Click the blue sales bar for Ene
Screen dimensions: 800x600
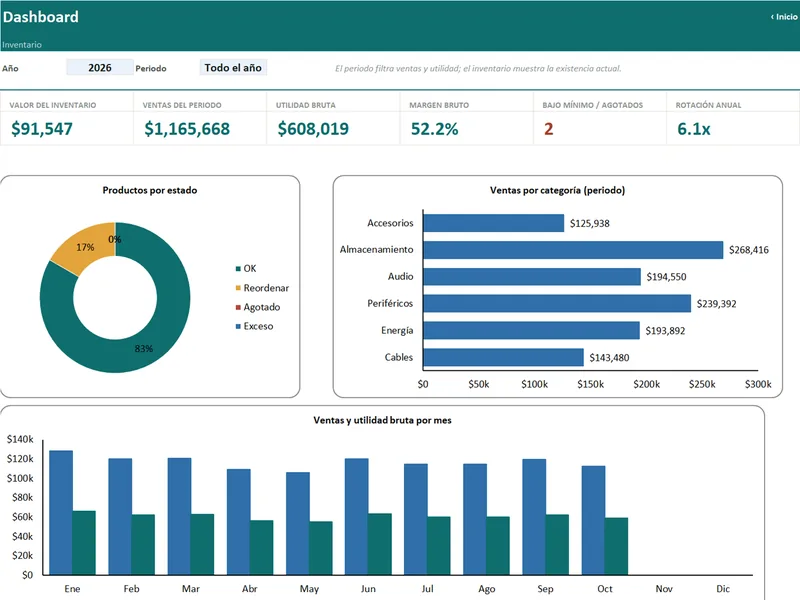61,513
